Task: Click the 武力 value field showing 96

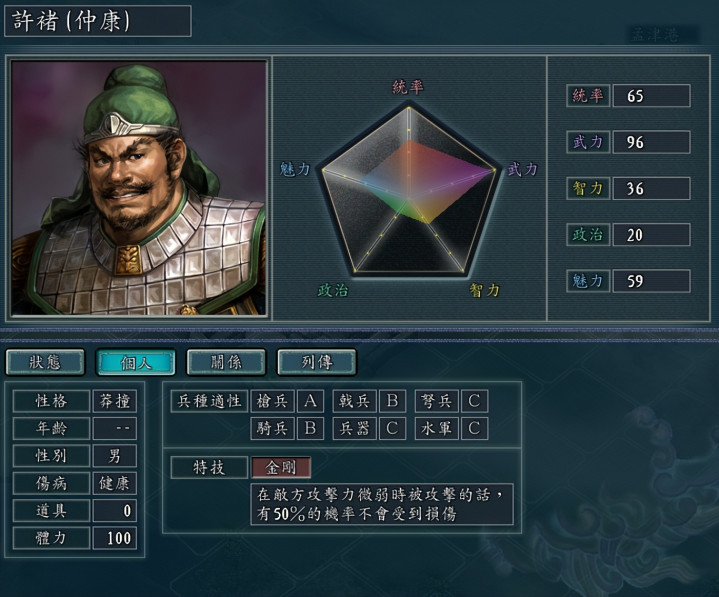Action: coord(652,142)
